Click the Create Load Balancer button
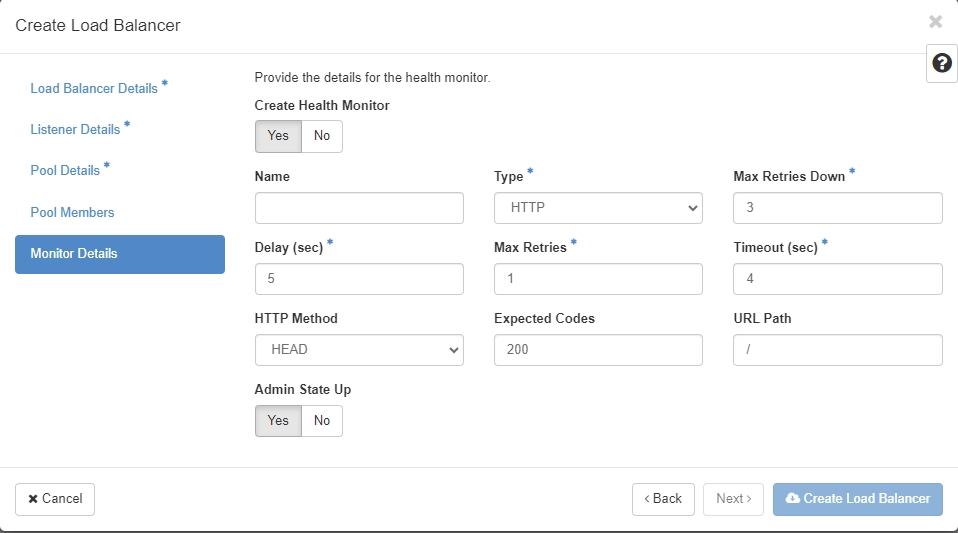Image resolution: width=958 pixels, height=533 pixels. pos(857,499)
